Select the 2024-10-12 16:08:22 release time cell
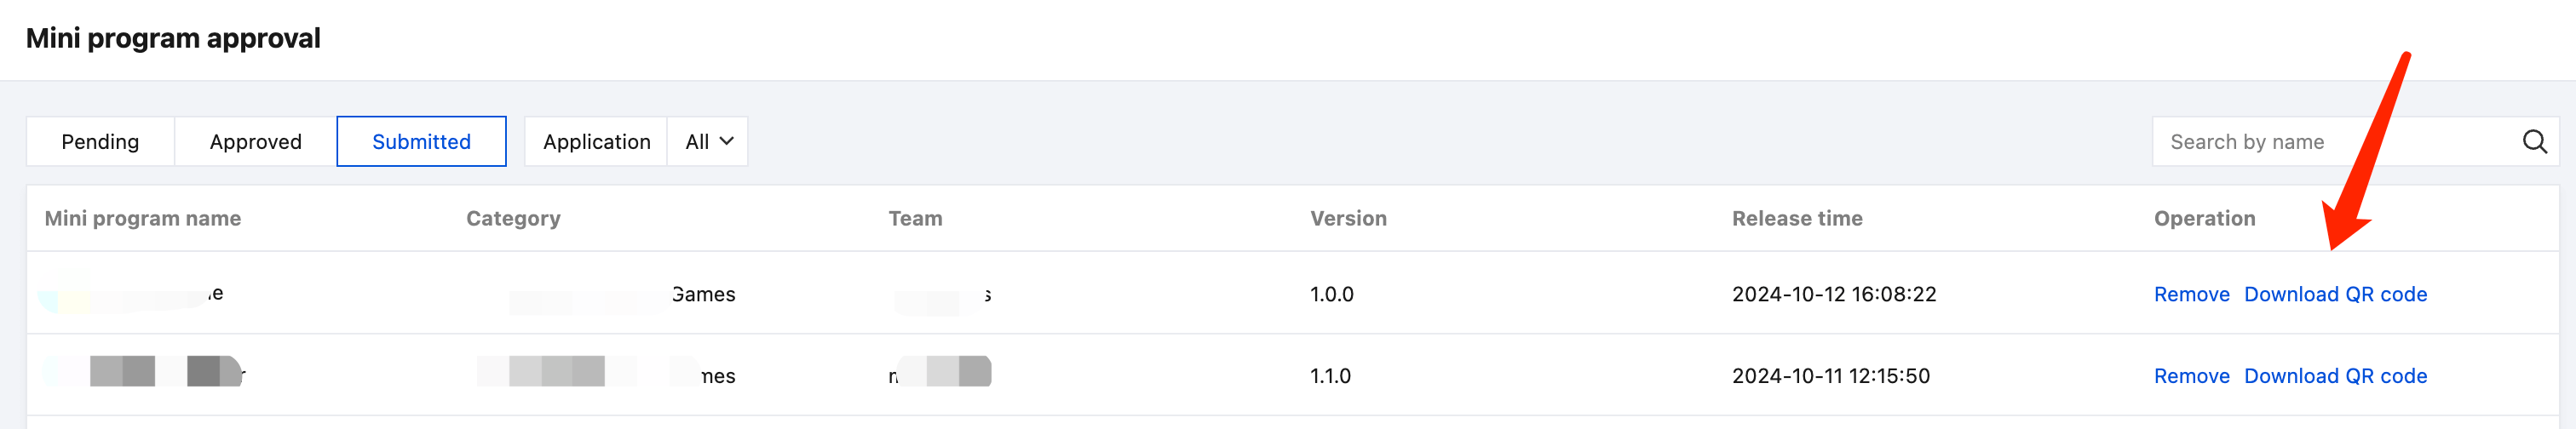The image size is (2576, 429). (x=1834, y=294)
